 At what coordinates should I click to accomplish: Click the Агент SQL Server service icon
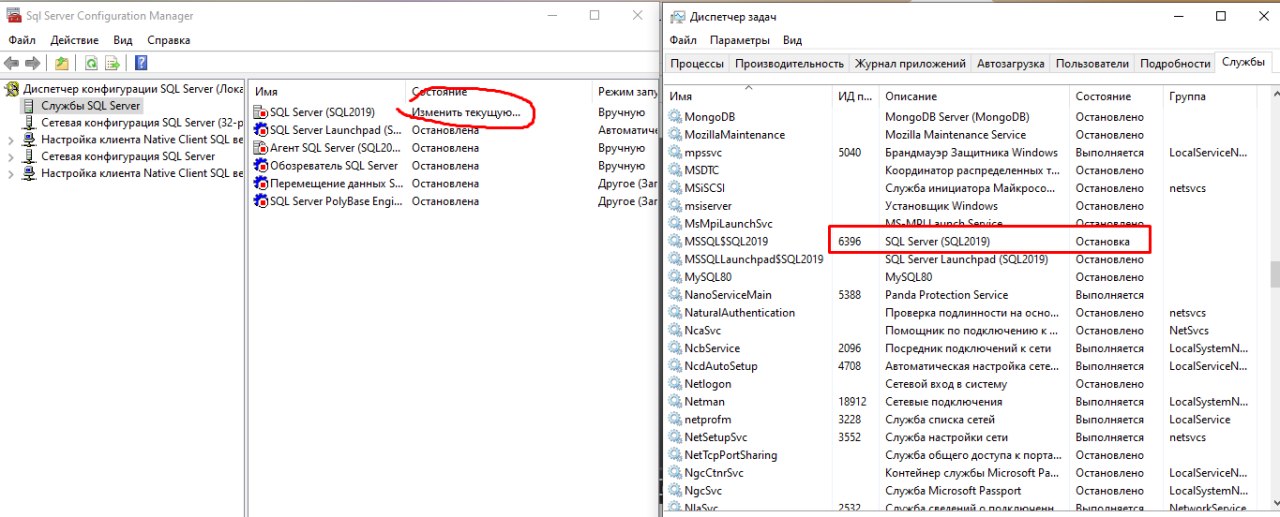pyautogui.click(x=261, y=148)
